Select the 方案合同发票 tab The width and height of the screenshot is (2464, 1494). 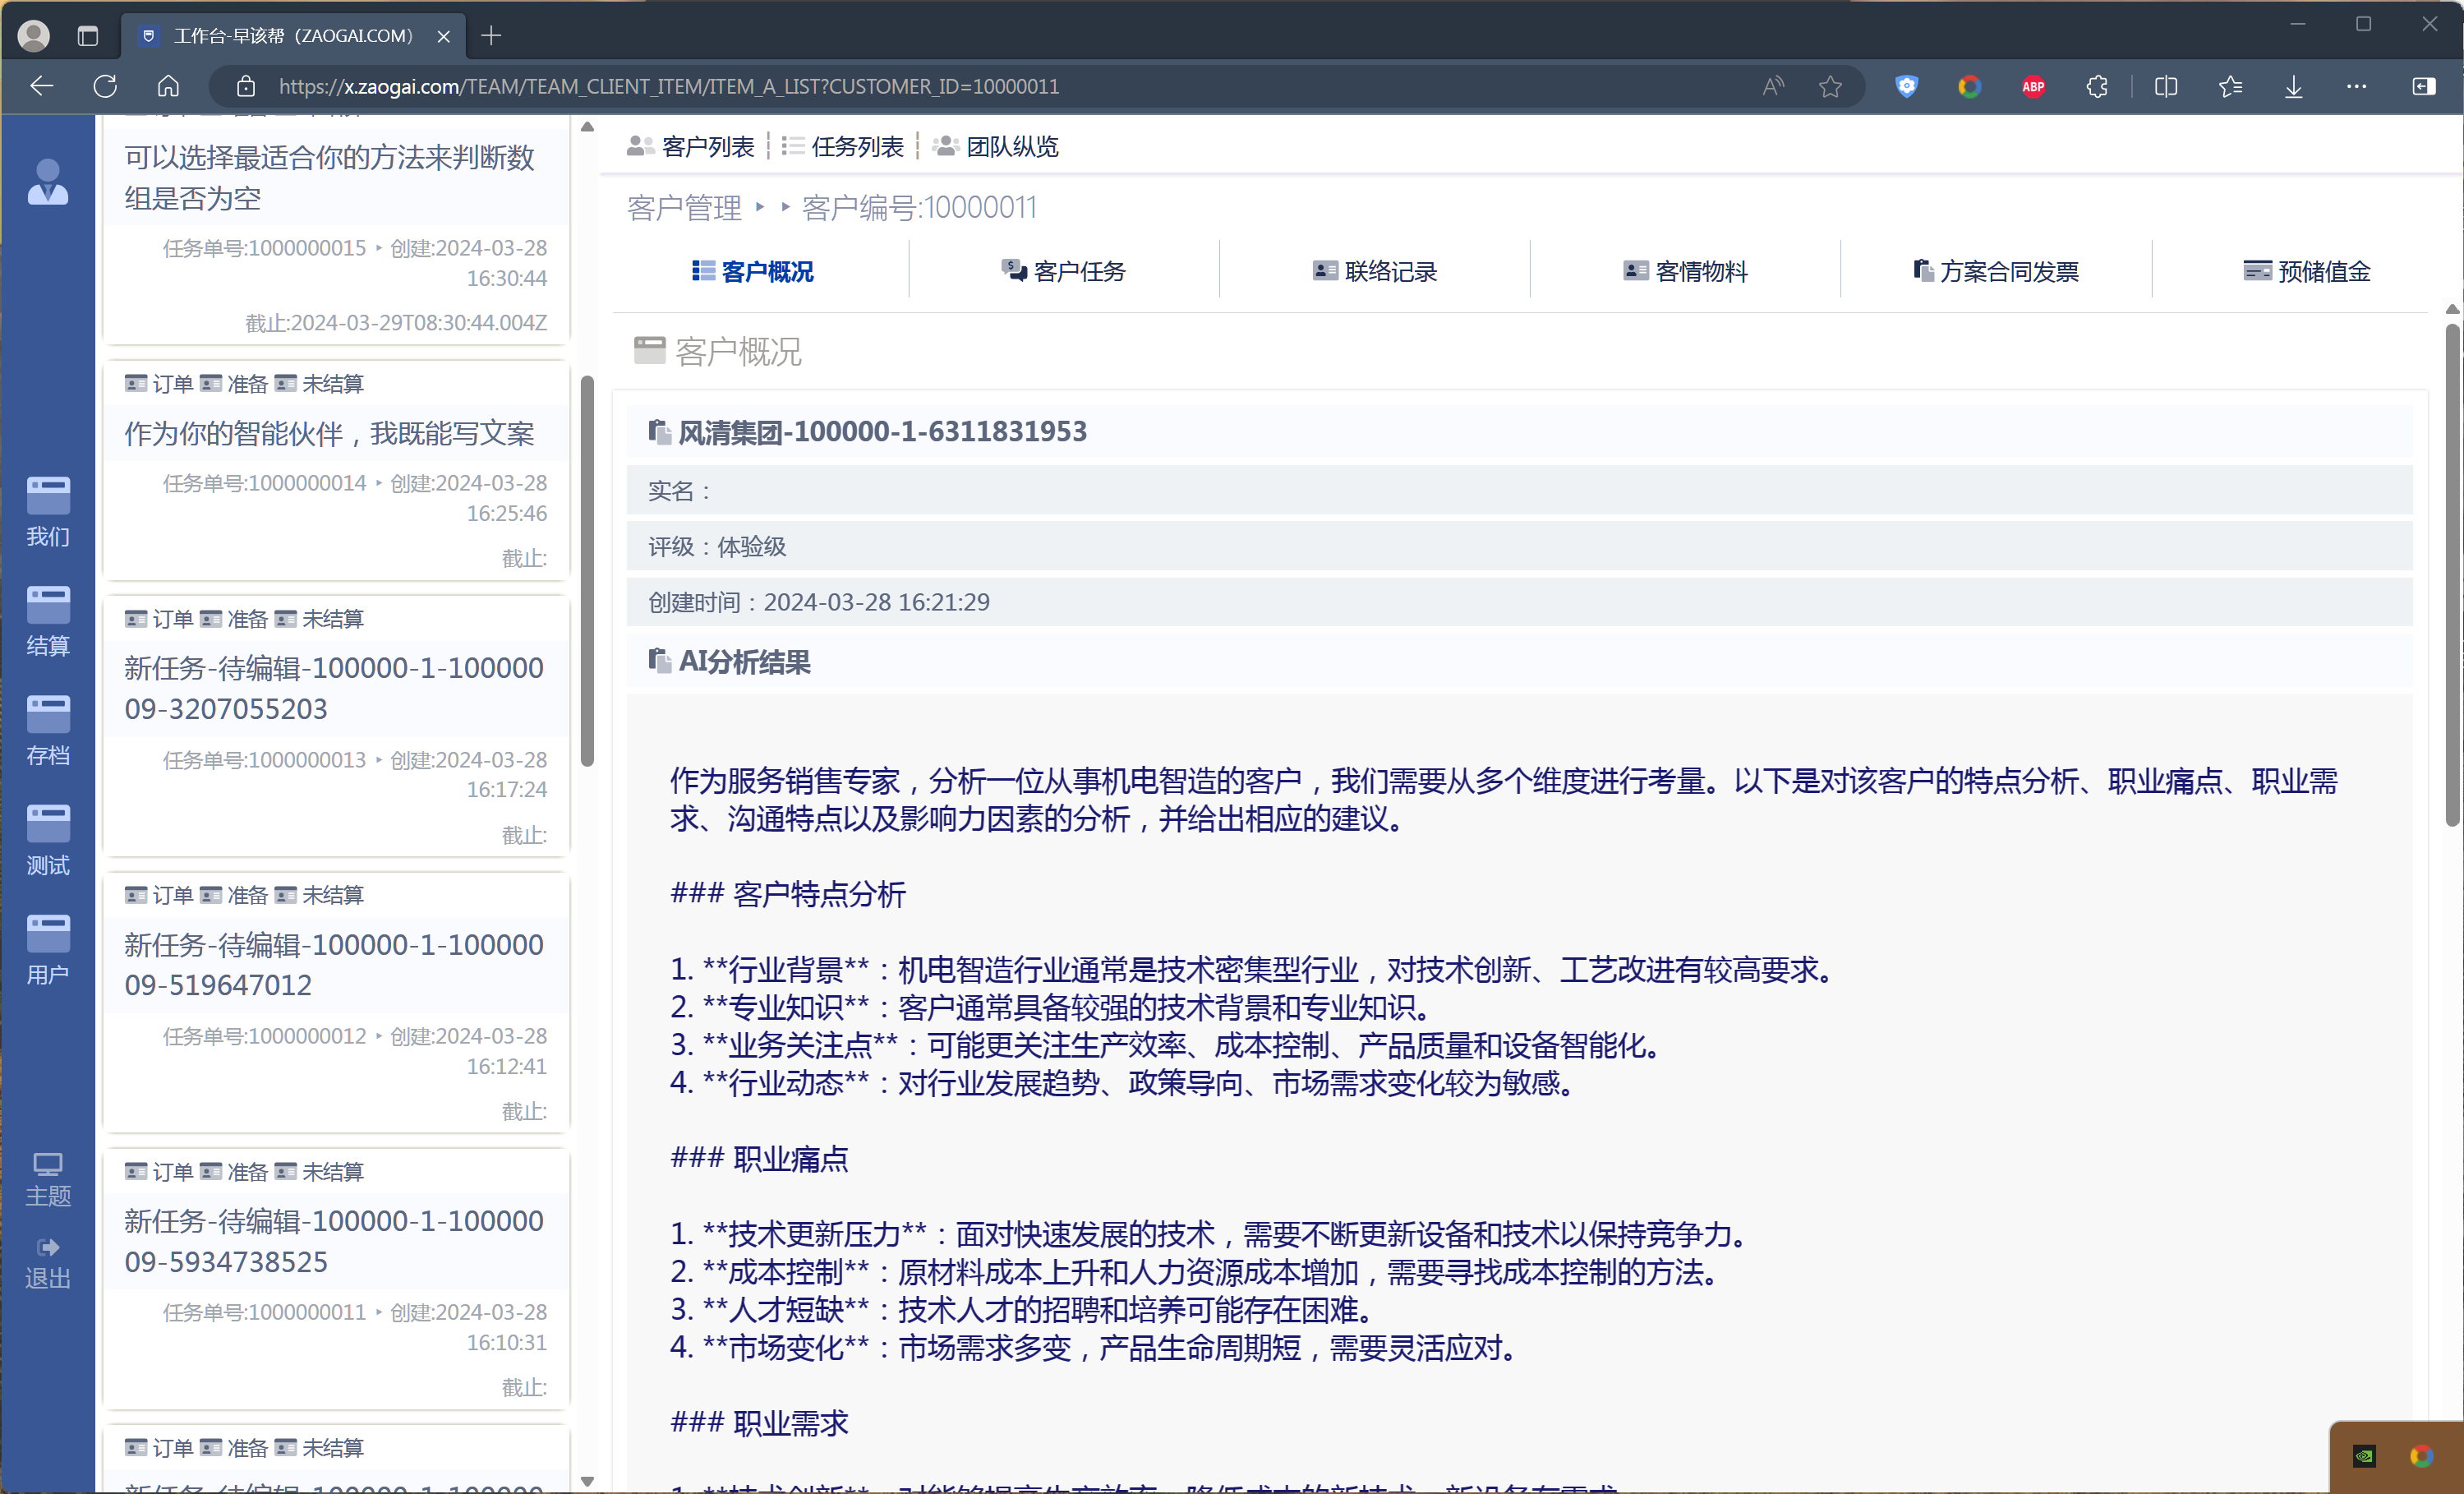(x=1996, y=271)
